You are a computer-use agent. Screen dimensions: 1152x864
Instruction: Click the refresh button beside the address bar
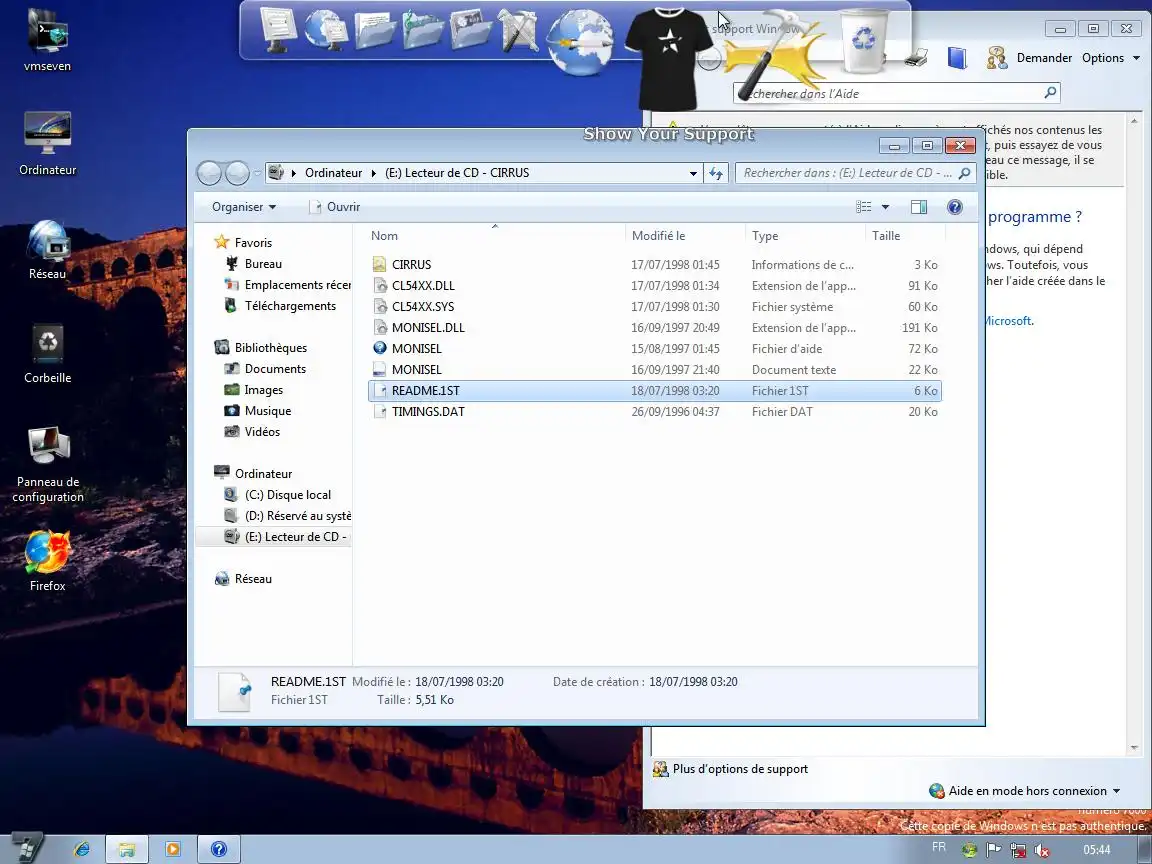coord(716,173)
